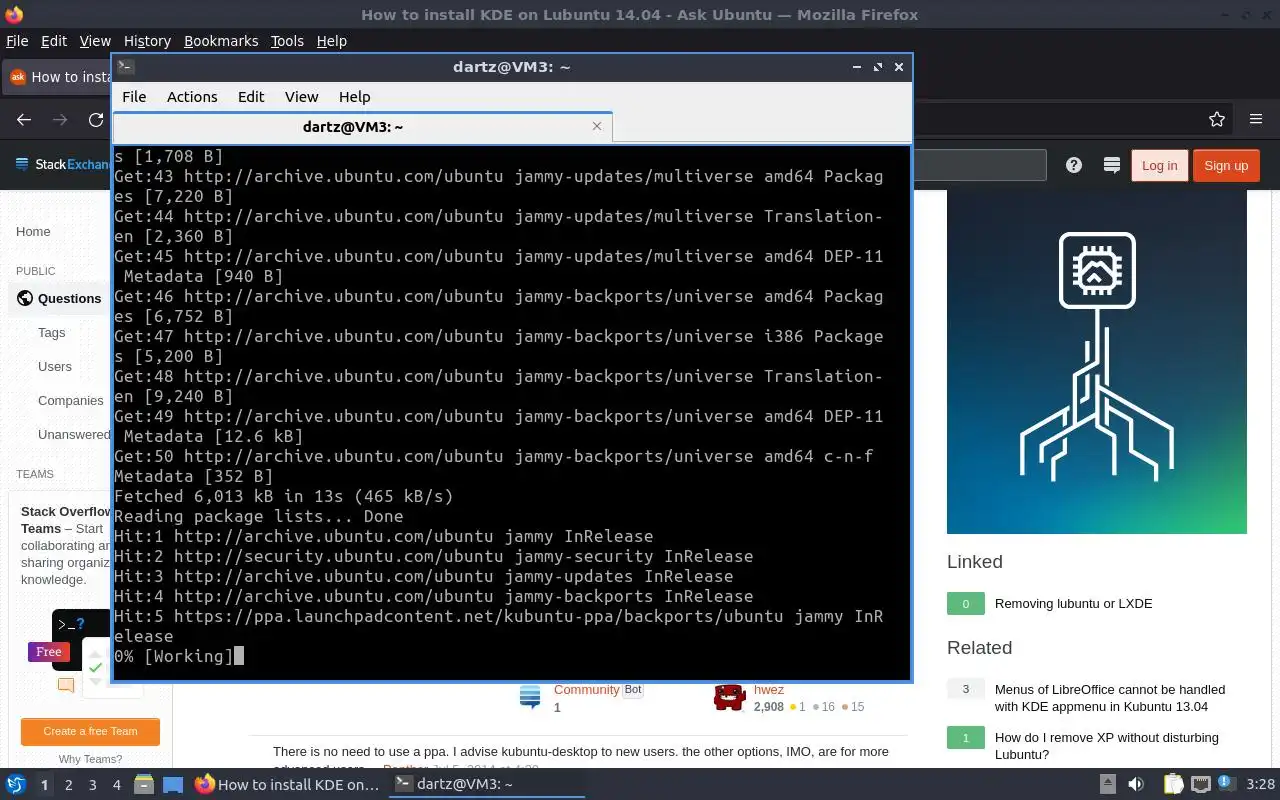This screenshot has width=1280, height=800.
Task: Switch to workspace 4
Action: (116, 785)
